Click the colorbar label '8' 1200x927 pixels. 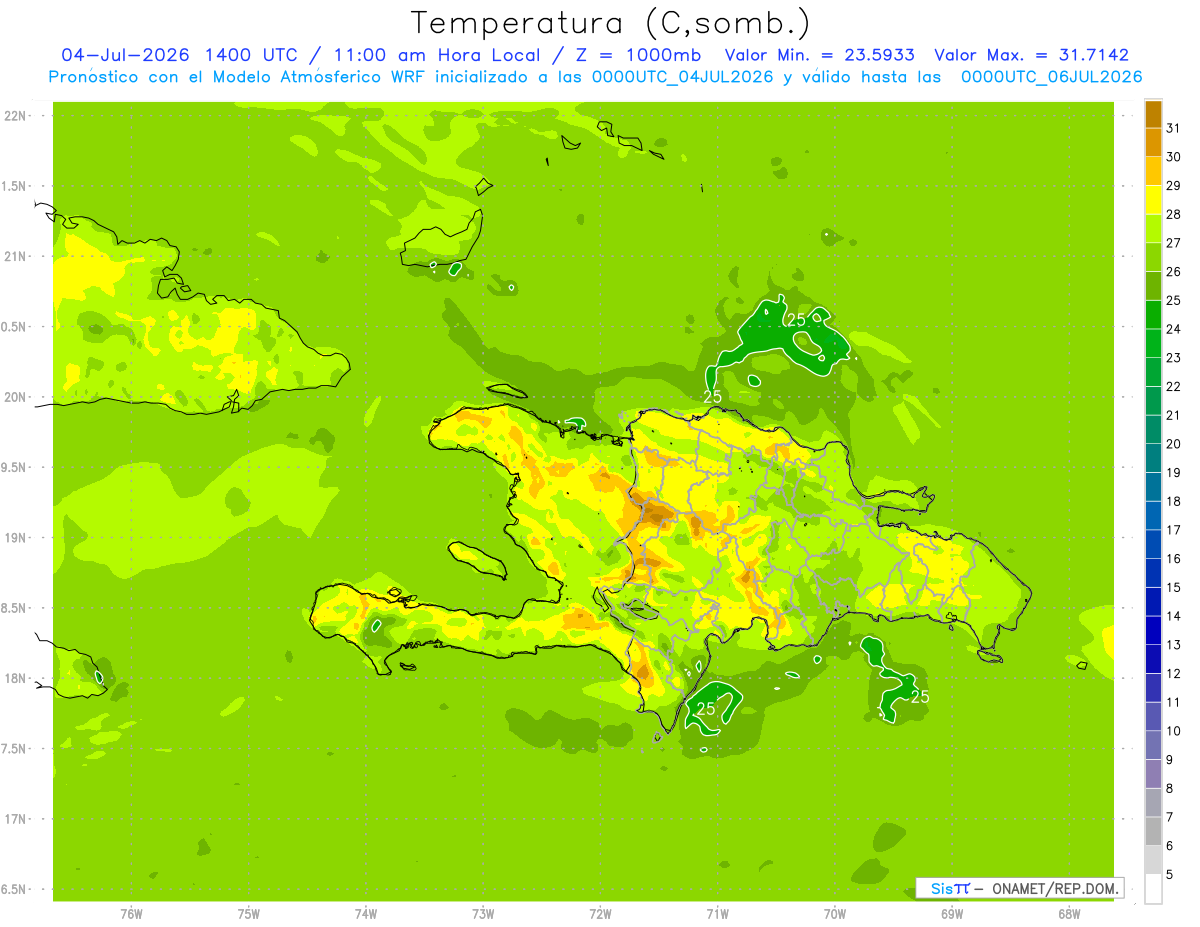coord(1170,788)
